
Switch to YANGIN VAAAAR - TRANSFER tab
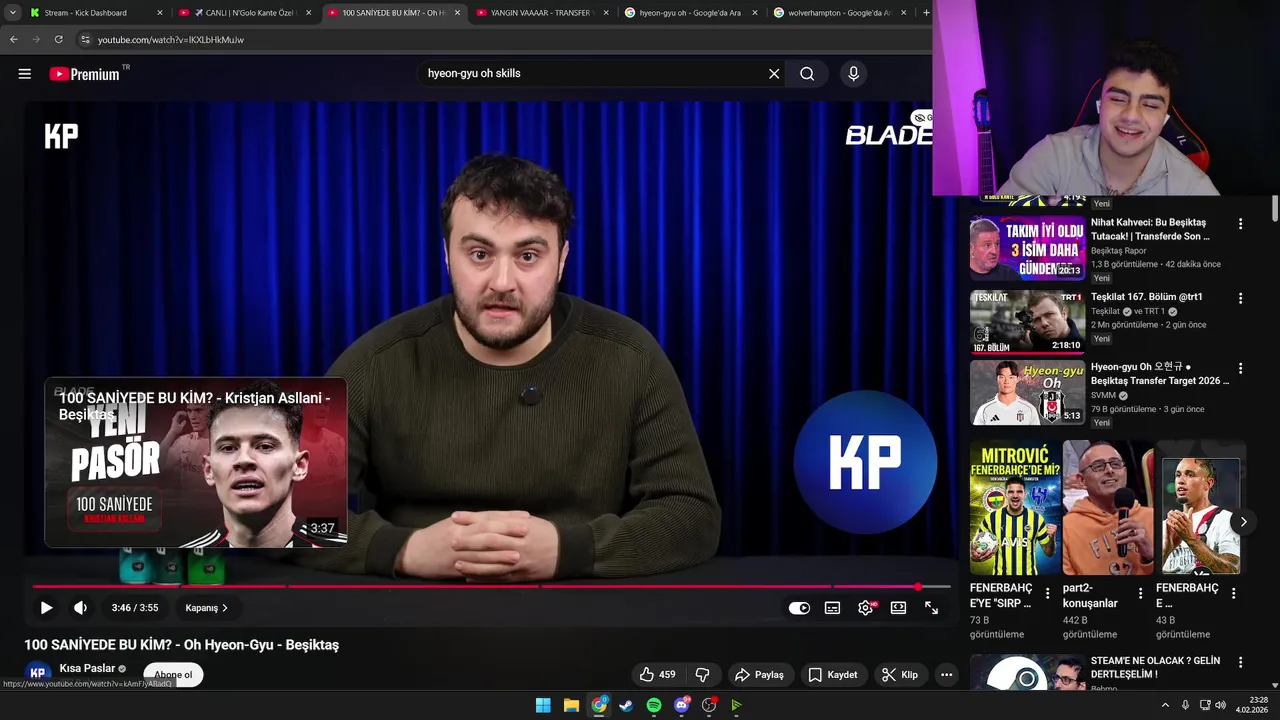point(540,13)
